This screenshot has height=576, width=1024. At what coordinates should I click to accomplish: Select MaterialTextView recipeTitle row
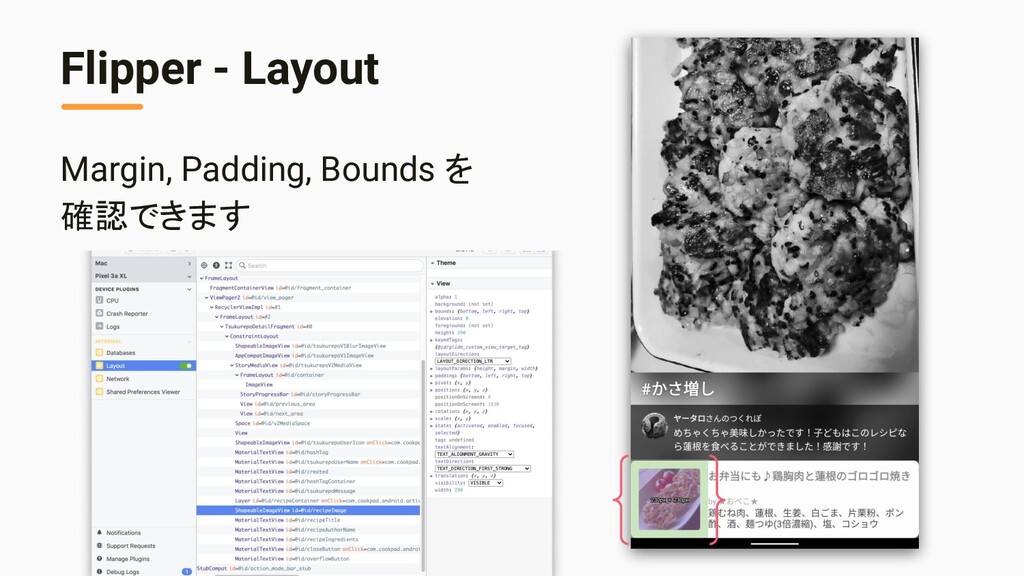point(308,520)
